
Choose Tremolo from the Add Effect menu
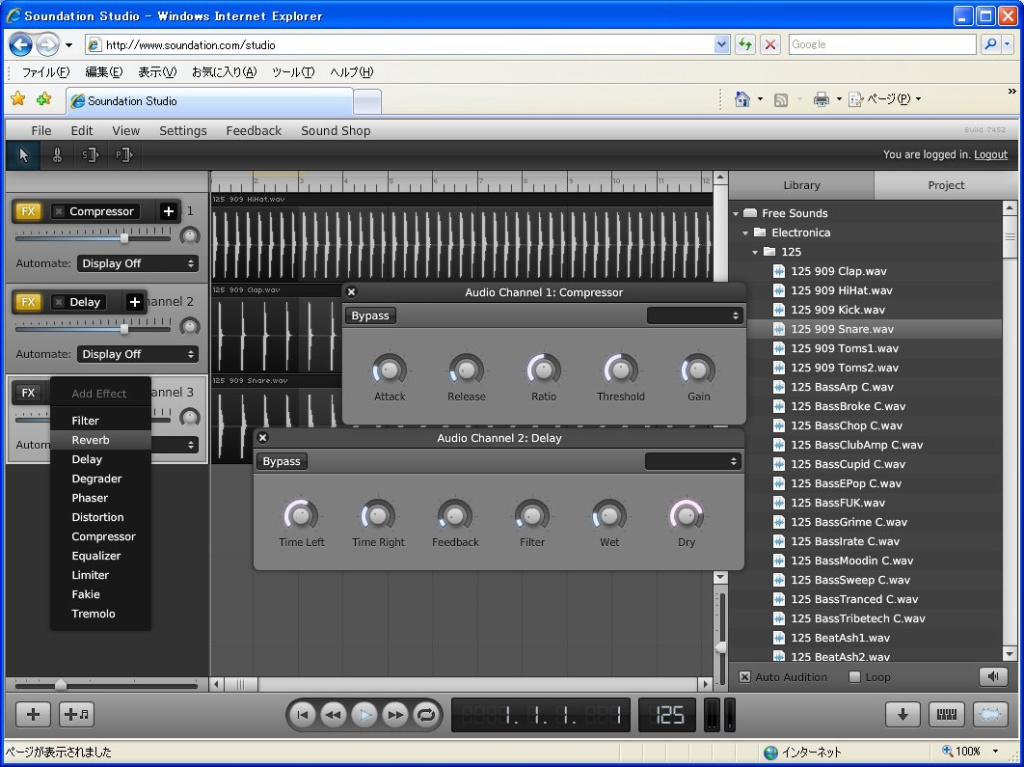pyautogui.click(x=101, y=614)
